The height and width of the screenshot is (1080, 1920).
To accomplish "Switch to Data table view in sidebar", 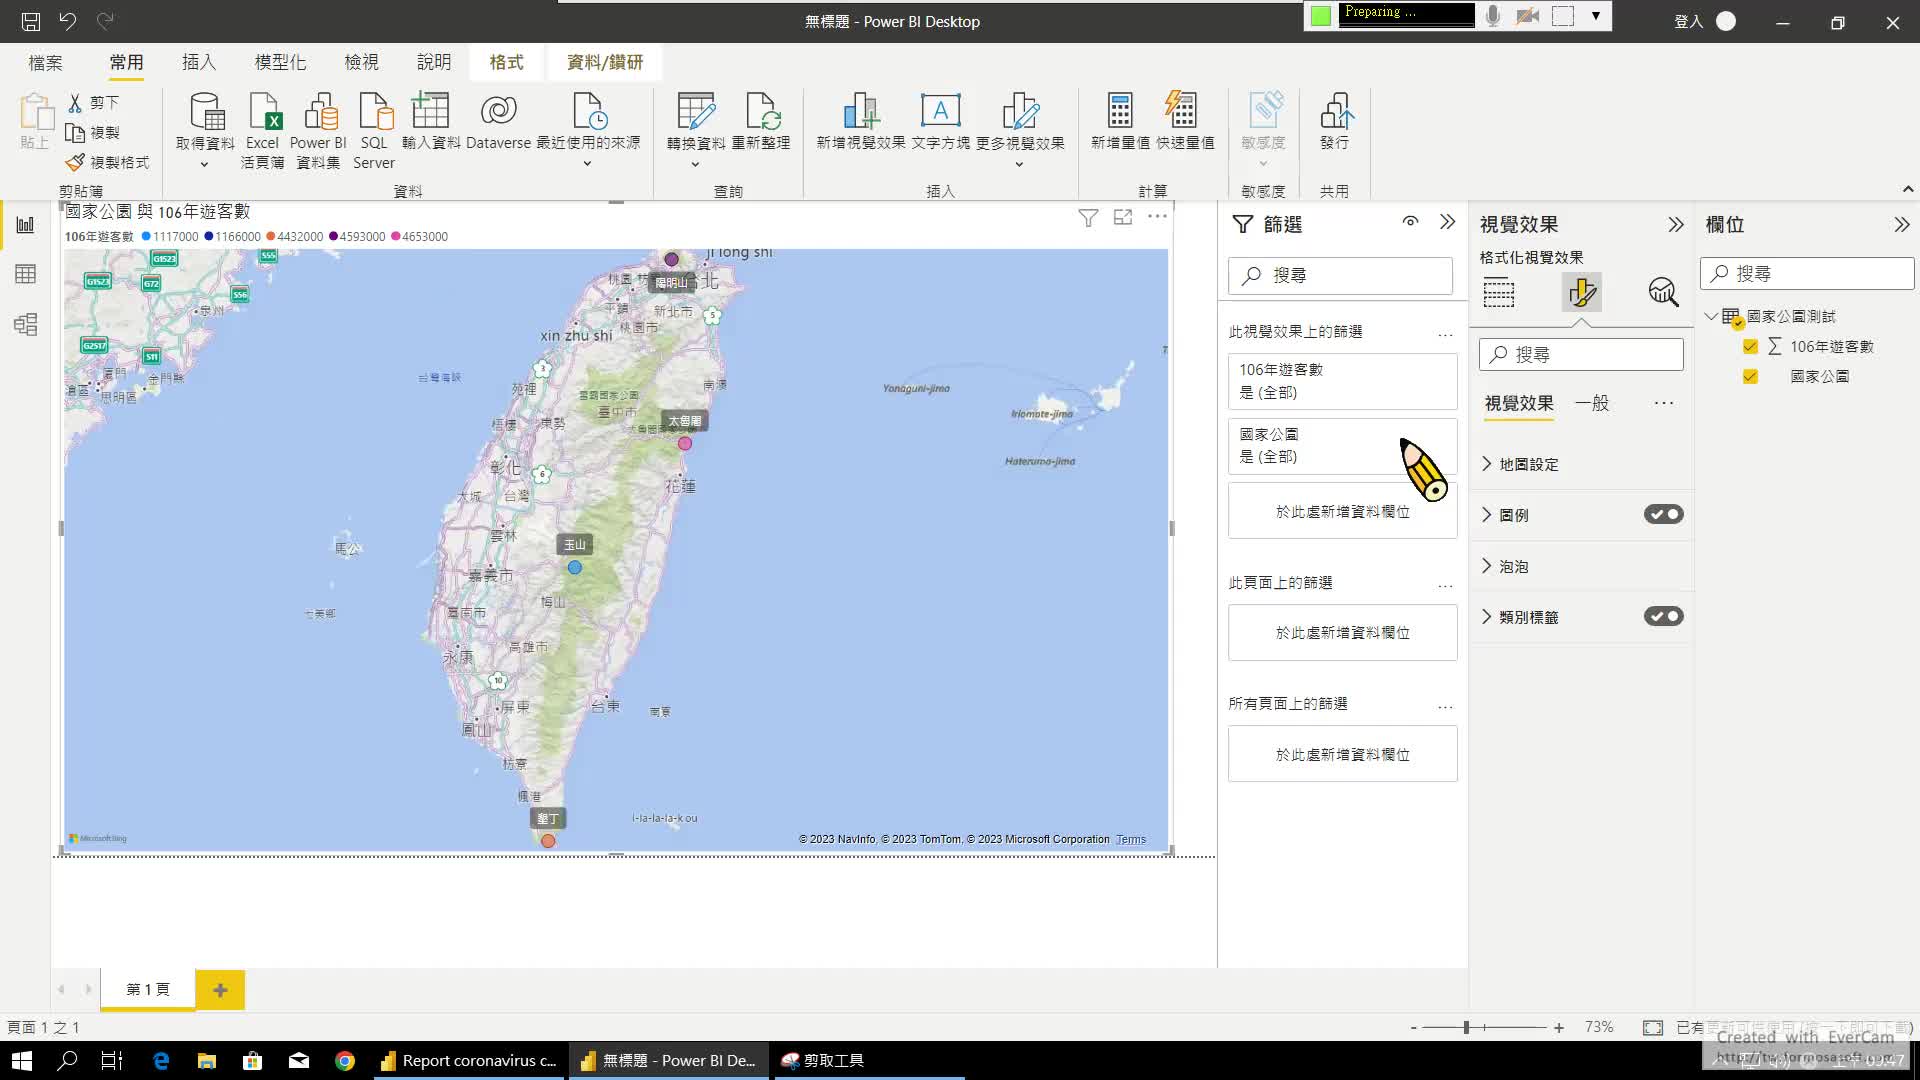I will click(25, 274).
